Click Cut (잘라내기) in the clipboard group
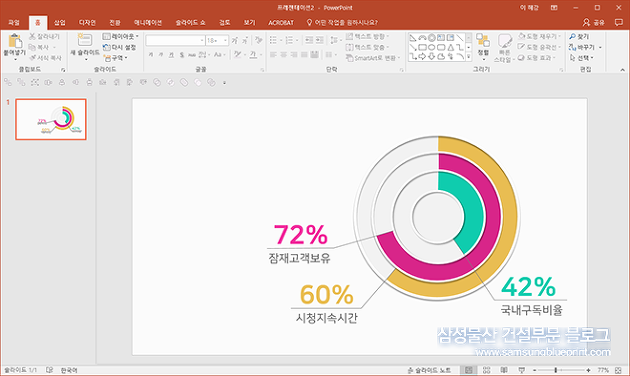This screenshot has width=630, height=376. pos(45,37)
